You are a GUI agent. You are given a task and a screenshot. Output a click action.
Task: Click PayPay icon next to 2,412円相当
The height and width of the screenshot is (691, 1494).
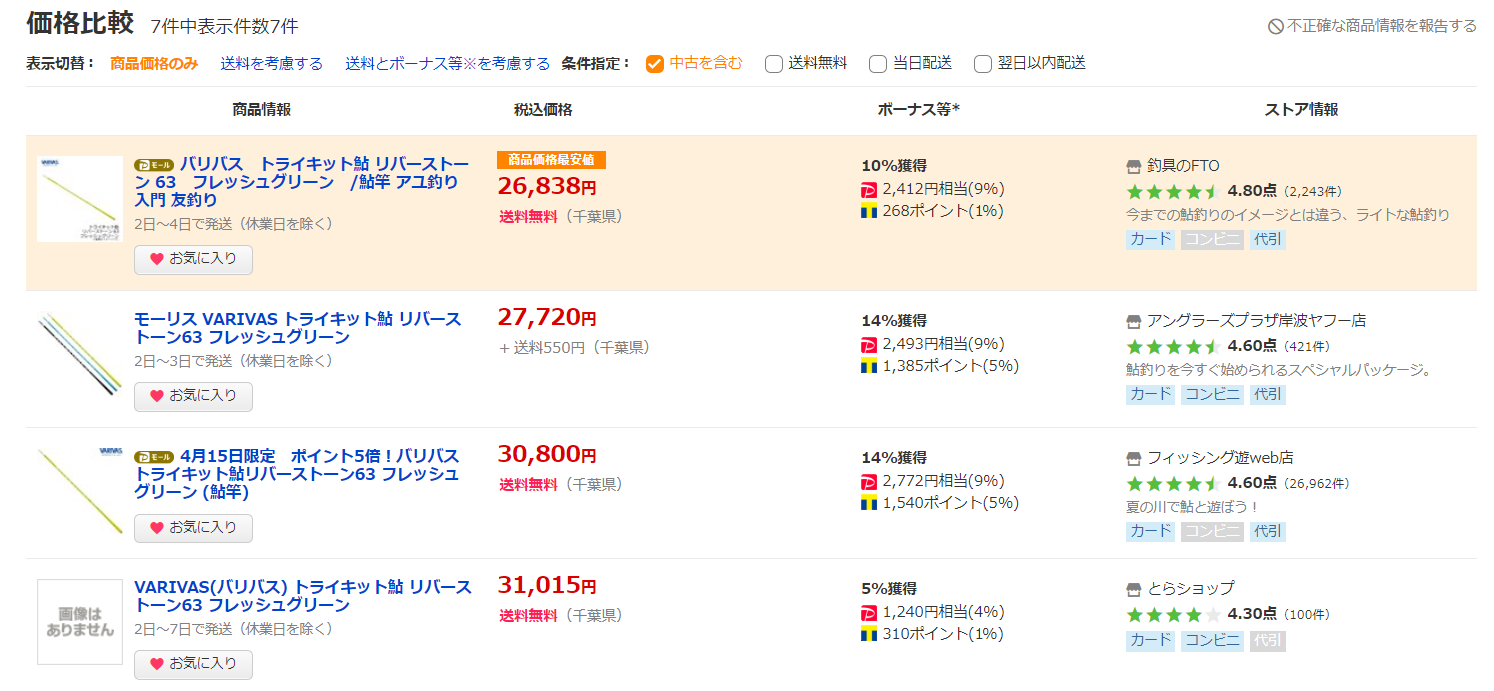[x=869, y=189]
